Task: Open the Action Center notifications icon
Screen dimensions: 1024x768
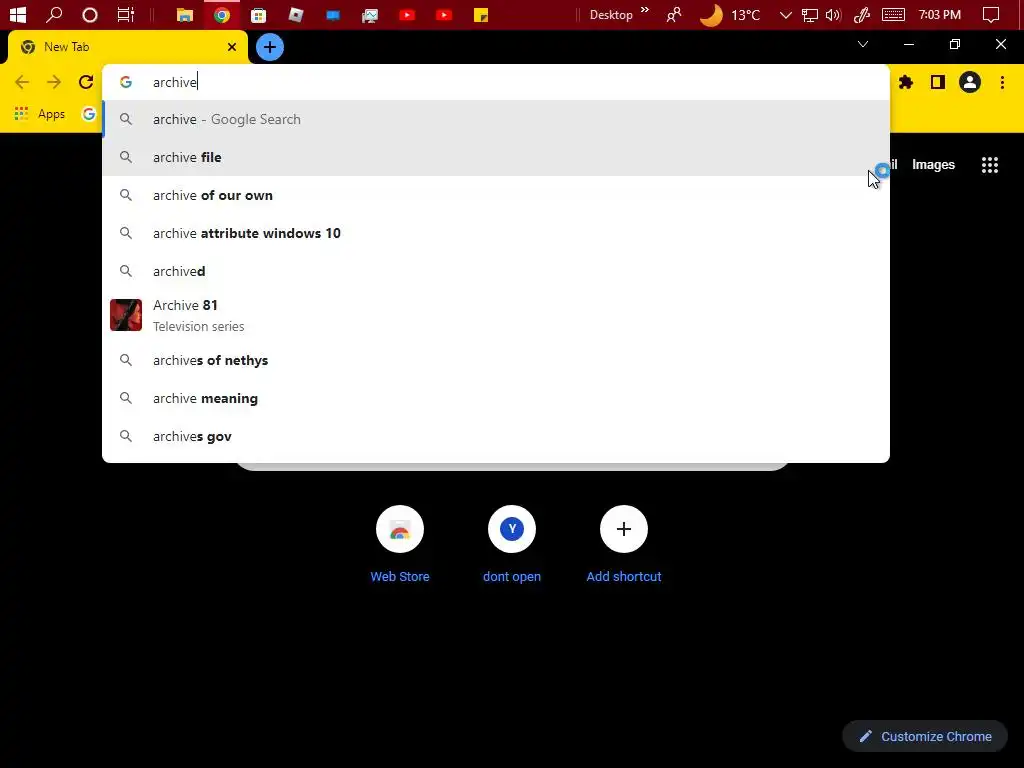Action: click(991, 14)
